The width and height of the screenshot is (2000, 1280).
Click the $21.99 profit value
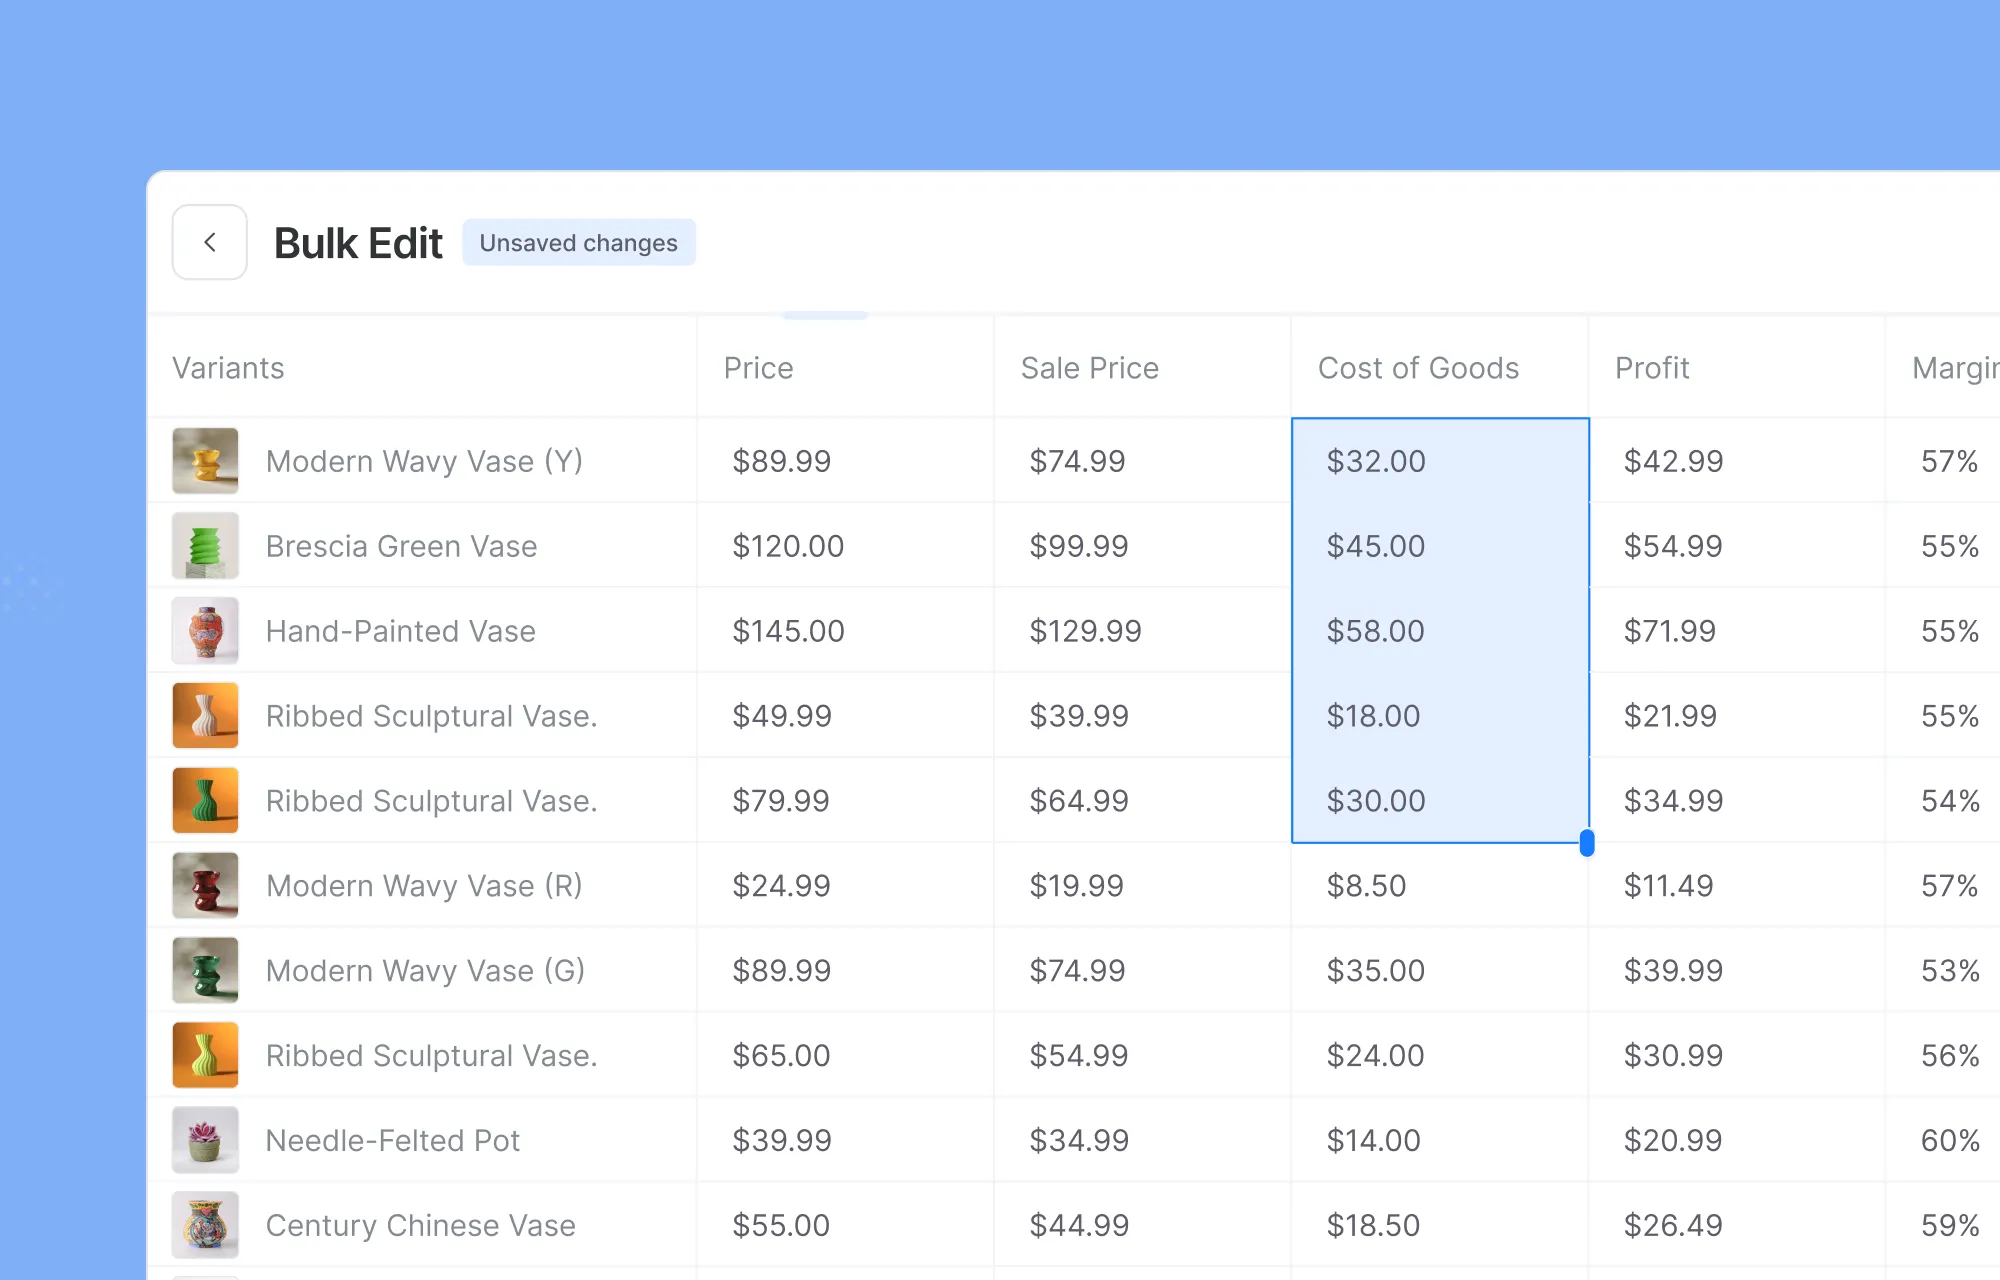[1670, 716]
